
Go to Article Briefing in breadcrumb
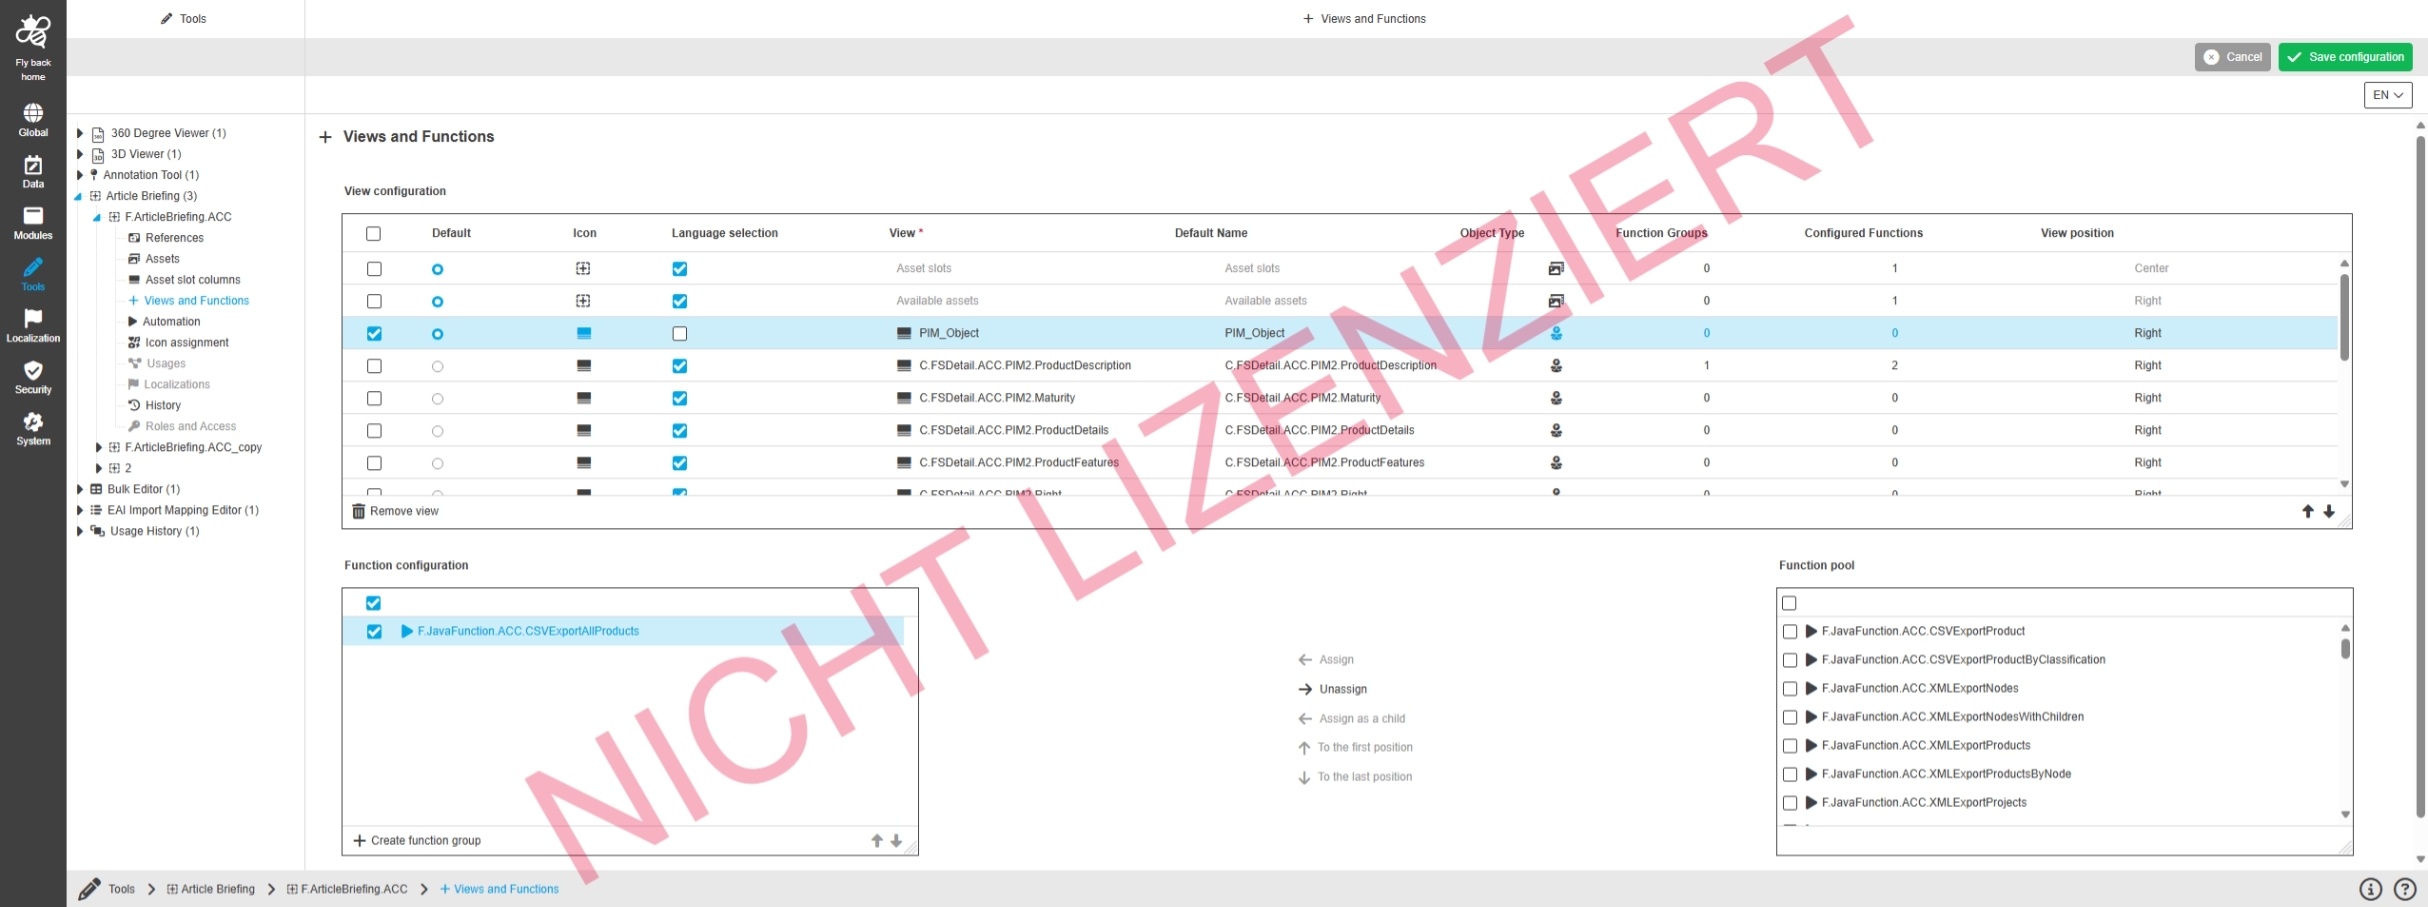210,889
